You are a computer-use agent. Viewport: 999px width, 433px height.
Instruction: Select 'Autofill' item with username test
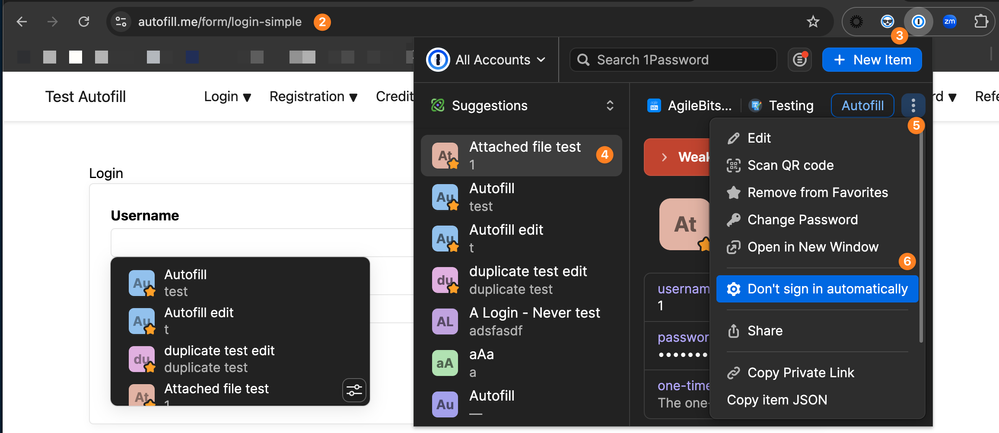(521, 197)
